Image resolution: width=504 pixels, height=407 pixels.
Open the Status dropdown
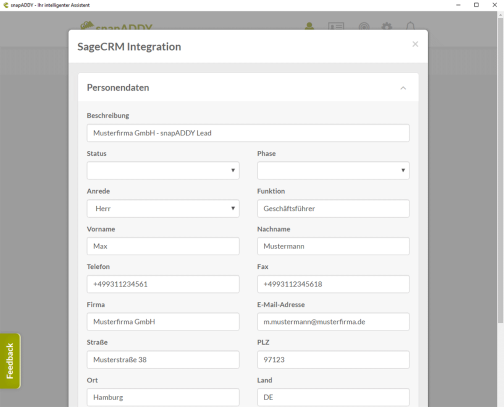(x=163, y=171)
